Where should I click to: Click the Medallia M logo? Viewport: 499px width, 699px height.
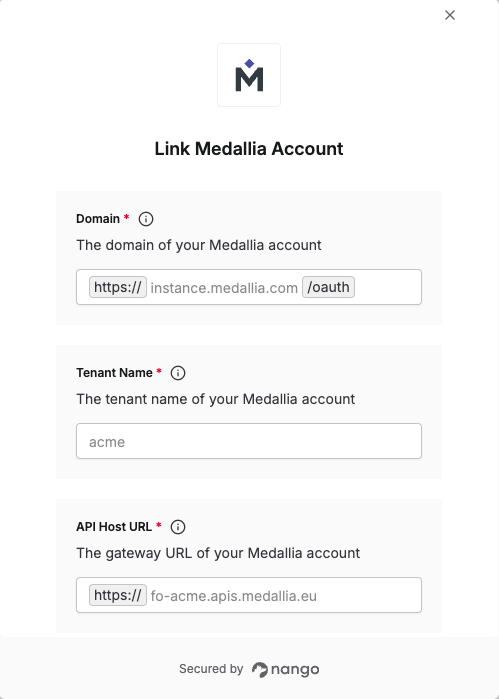tap(249, 75)
